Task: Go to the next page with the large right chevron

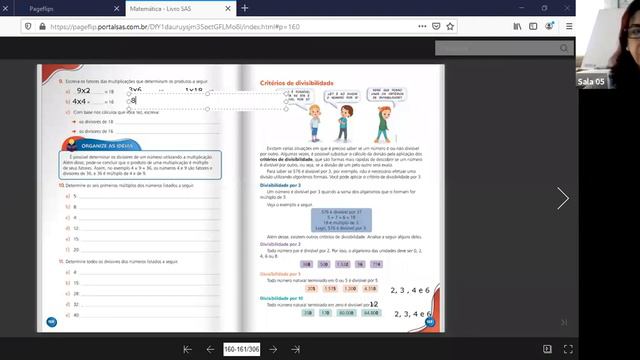Action: point(563,198)
